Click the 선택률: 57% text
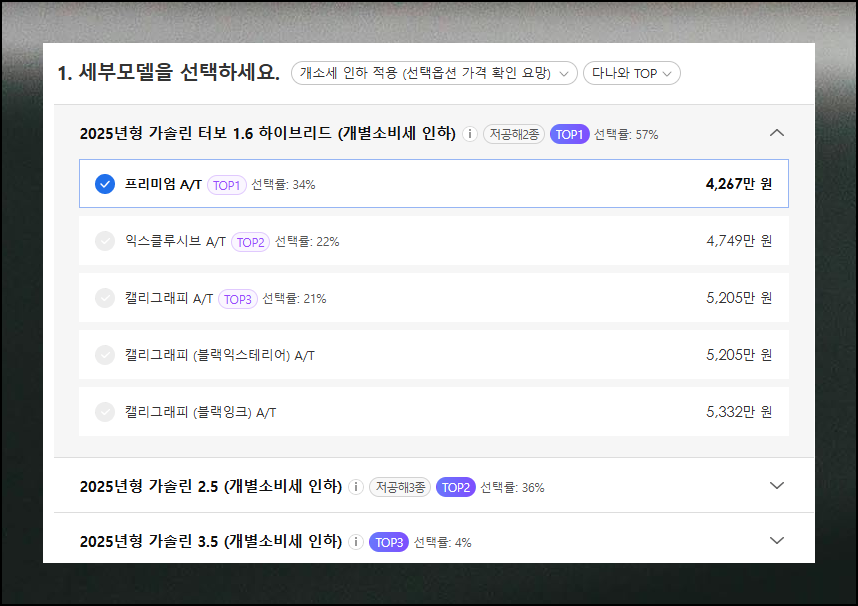 click(x=626, y=135)
